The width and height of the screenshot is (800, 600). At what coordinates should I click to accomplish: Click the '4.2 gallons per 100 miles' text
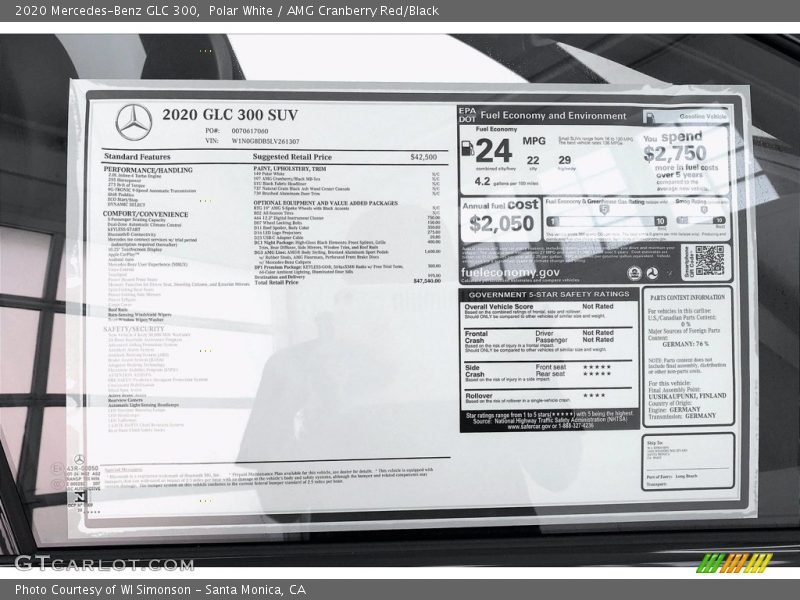pos(506,182)
